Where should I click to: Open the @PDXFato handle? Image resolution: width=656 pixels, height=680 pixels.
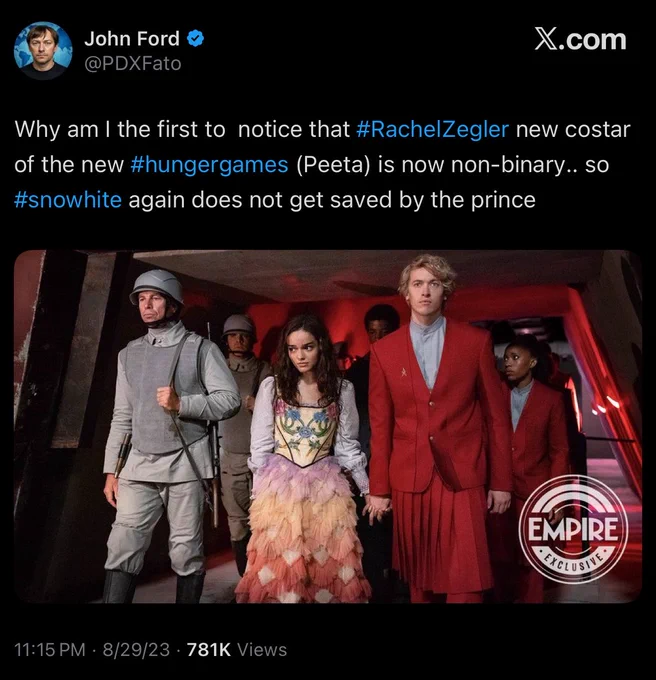click(x=133, y=64)
